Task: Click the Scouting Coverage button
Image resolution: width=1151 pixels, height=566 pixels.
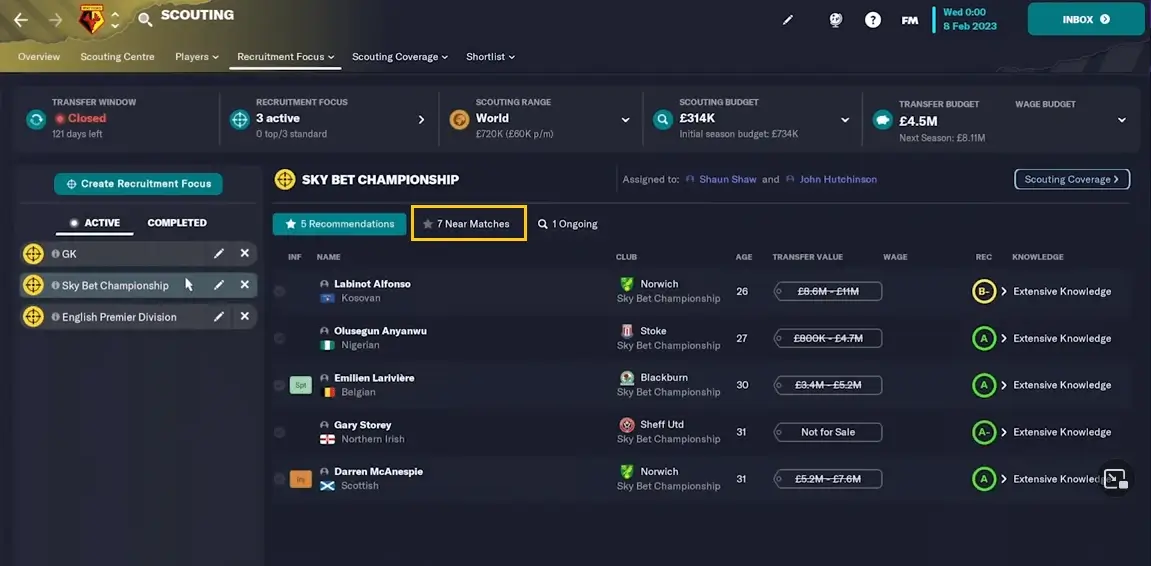Action: click(1072, 179)
